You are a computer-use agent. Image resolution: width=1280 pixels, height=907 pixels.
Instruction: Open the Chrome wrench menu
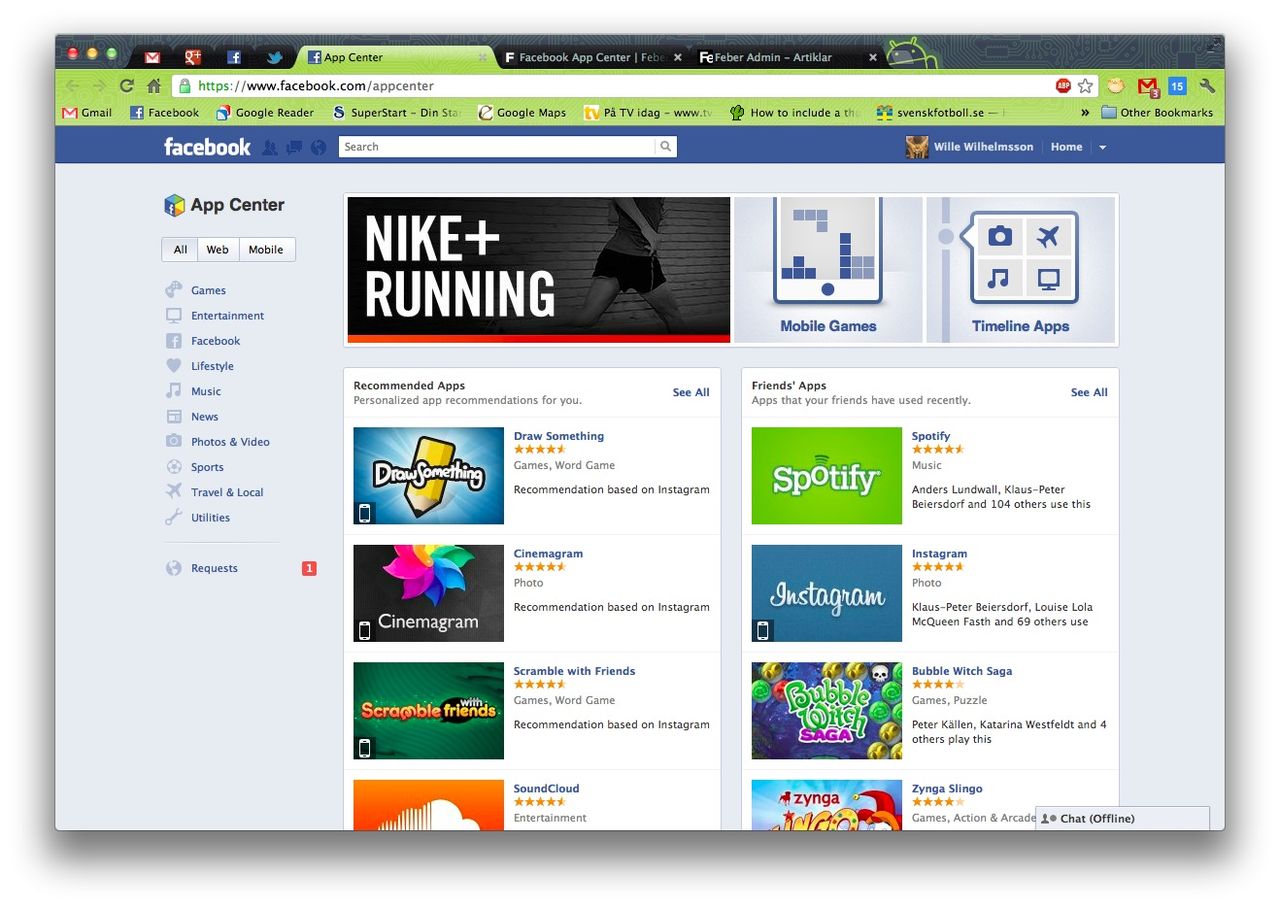point(1207,86)
